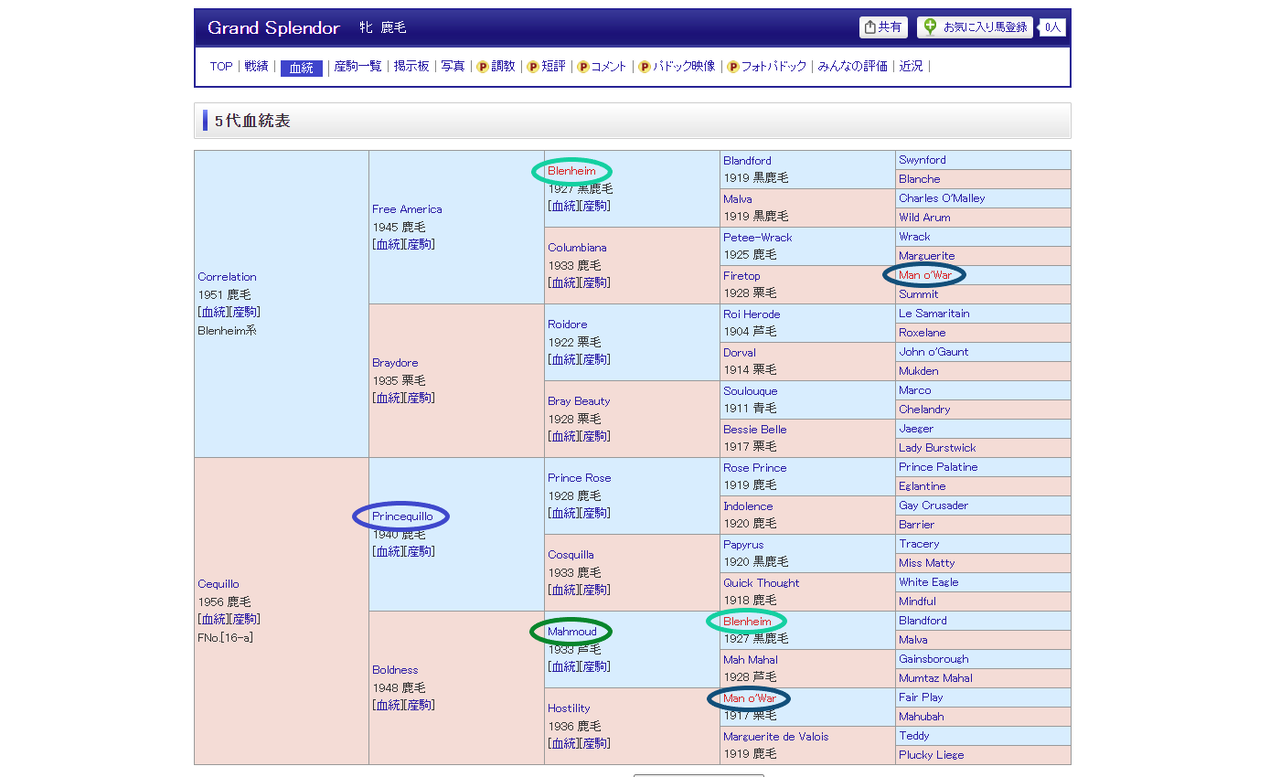
Task: View the 写真 tab
Action: coord(453,67)
